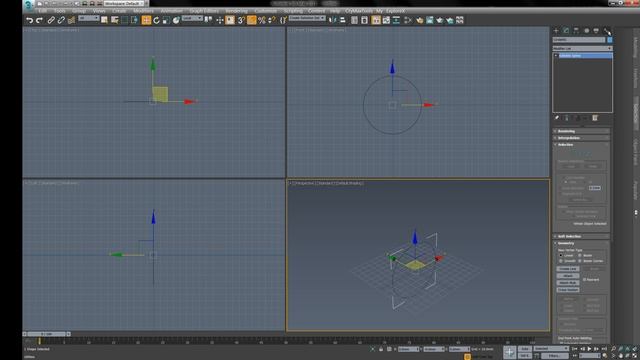Click the Play Animation button

coord(589,349)
